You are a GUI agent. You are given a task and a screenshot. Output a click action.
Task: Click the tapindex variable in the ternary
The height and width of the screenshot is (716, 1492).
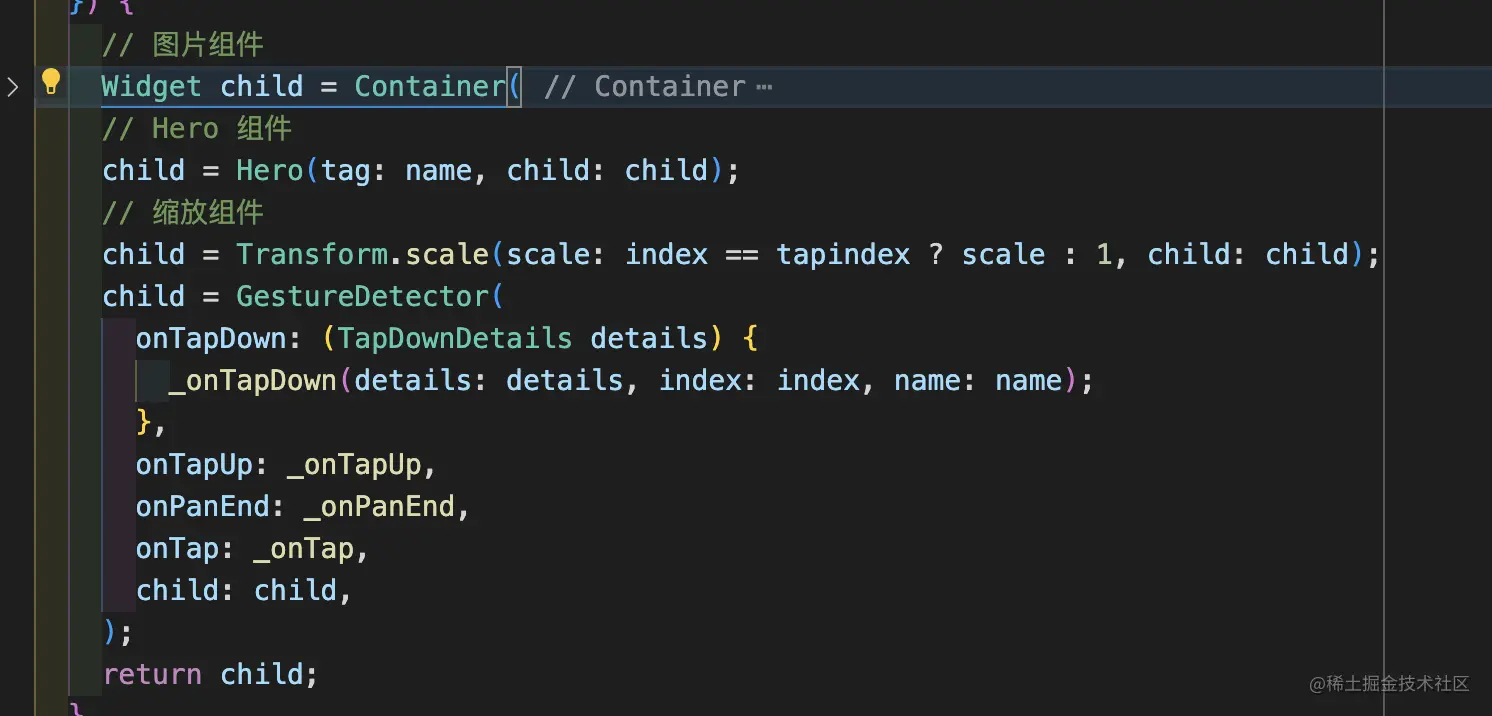tap(843, 255)
